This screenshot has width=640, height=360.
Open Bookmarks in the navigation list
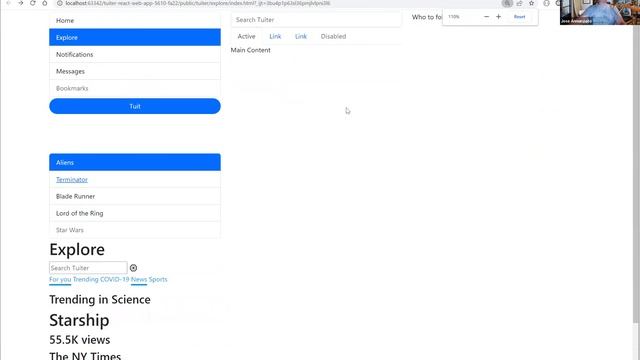click(135, 88)
